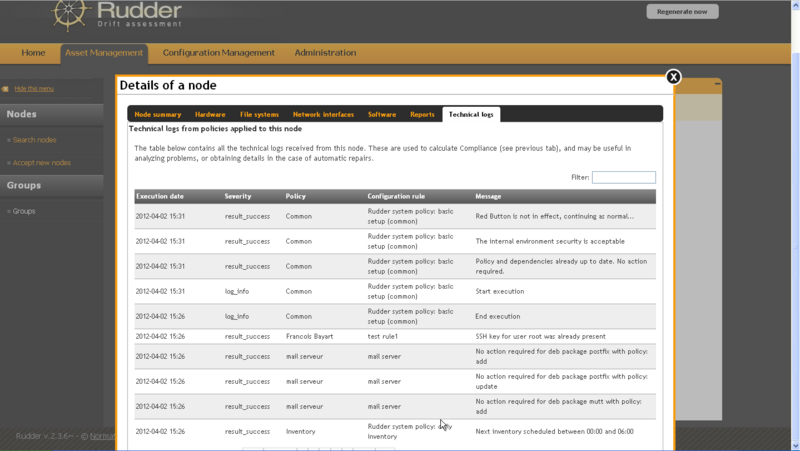Click the Regenerate now button
Viewport: 800px width, 451px height.
[x=682, y=12]
